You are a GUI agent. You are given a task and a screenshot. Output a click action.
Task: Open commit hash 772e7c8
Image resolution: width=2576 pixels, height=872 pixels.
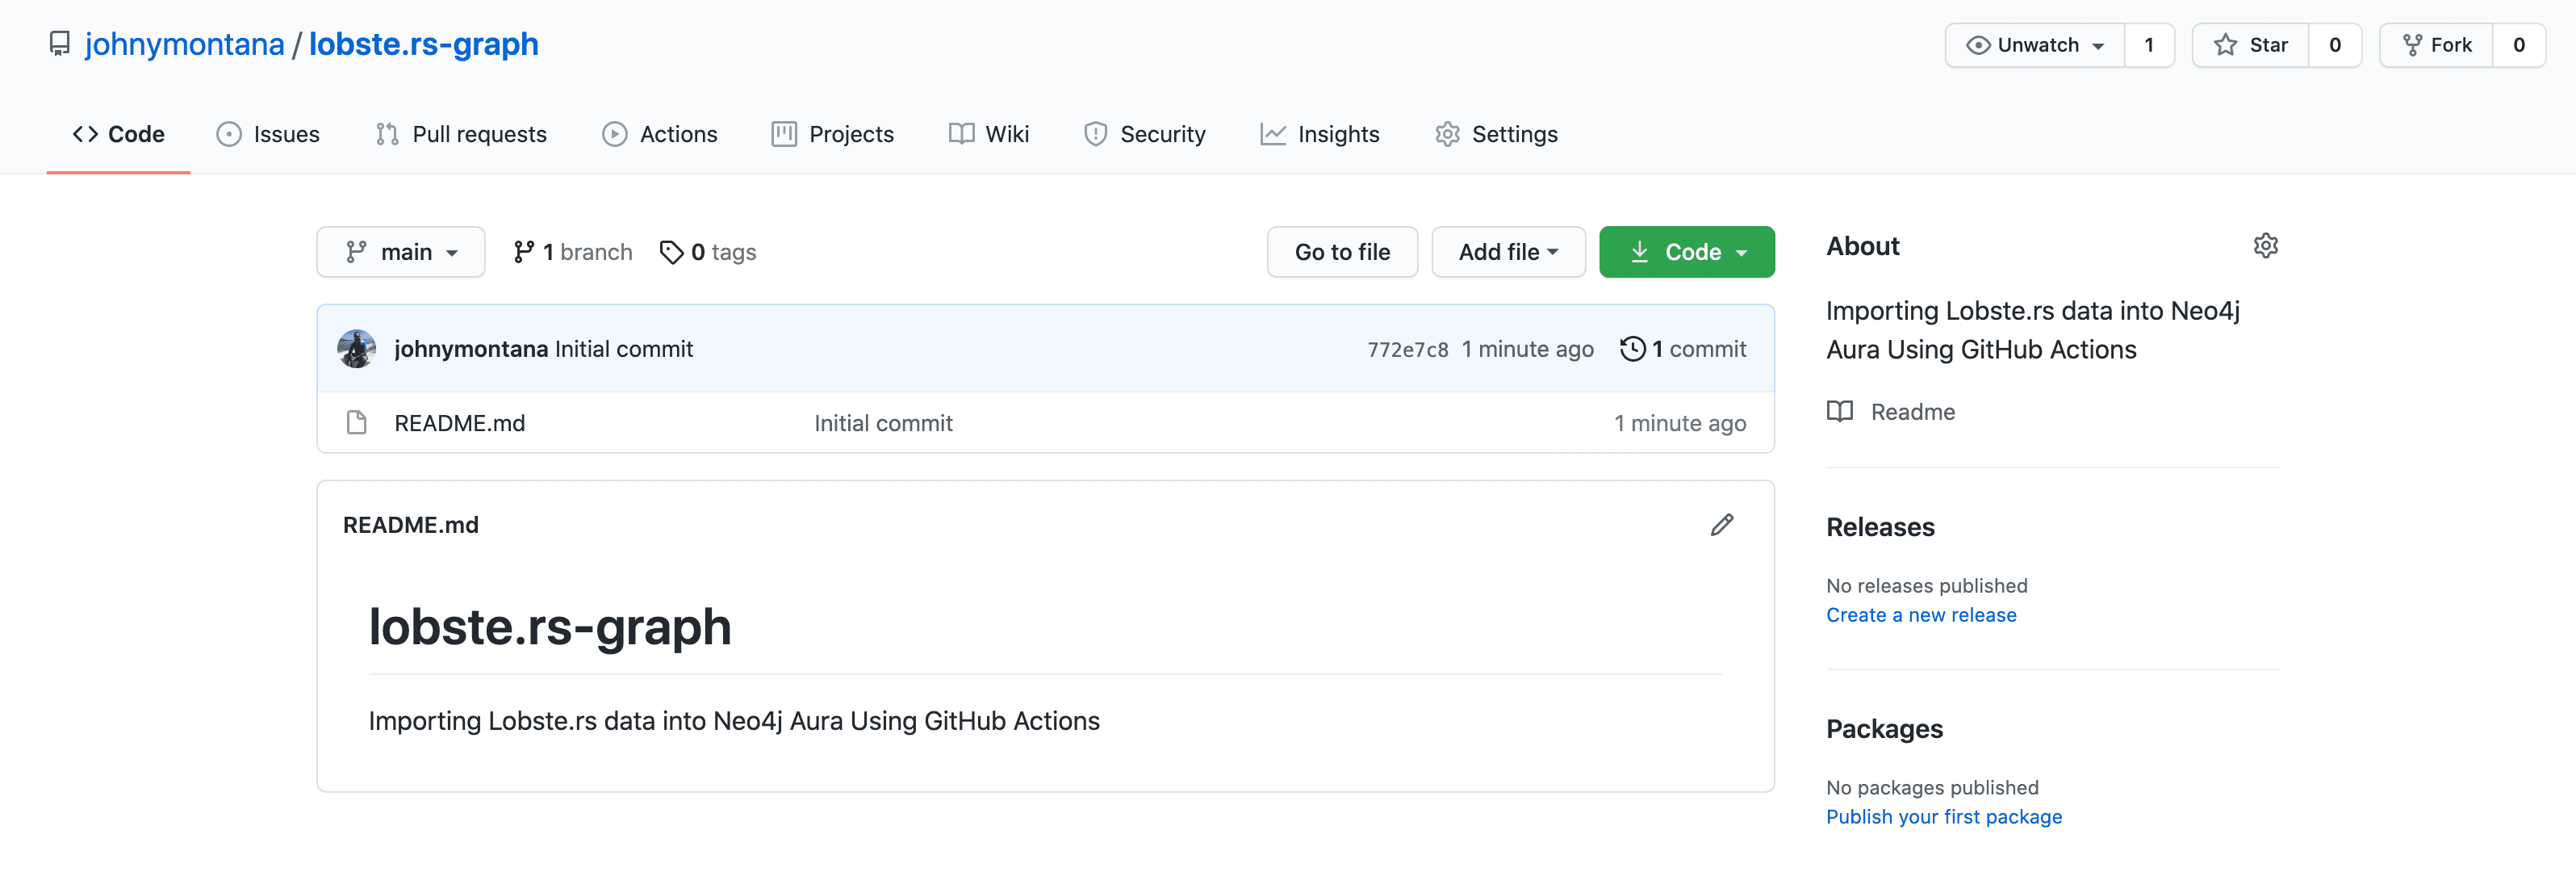[x=1407, y=350]
